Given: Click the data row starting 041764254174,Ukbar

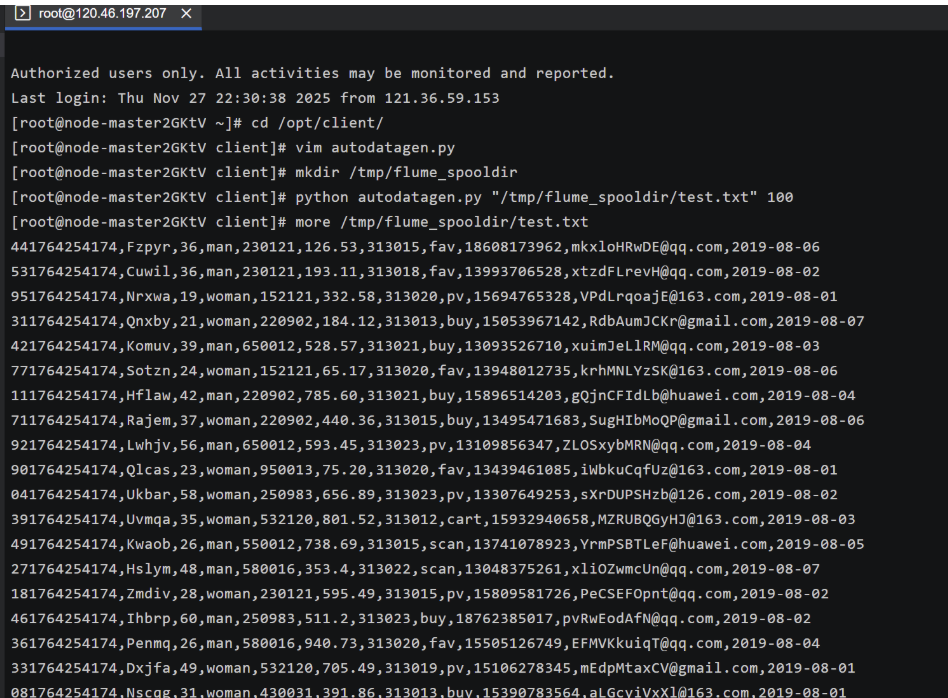Looking at the screenshot, I should (x=424, y=495).
